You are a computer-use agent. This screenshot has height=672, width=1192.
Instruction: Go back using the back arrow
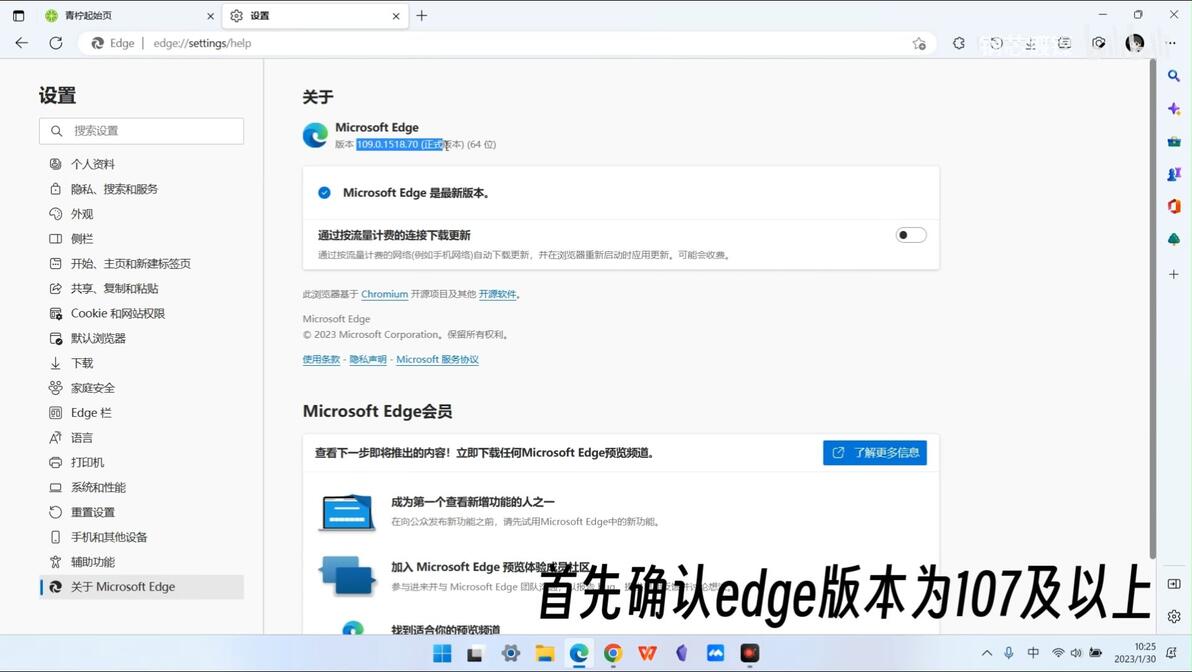[21, 43]
